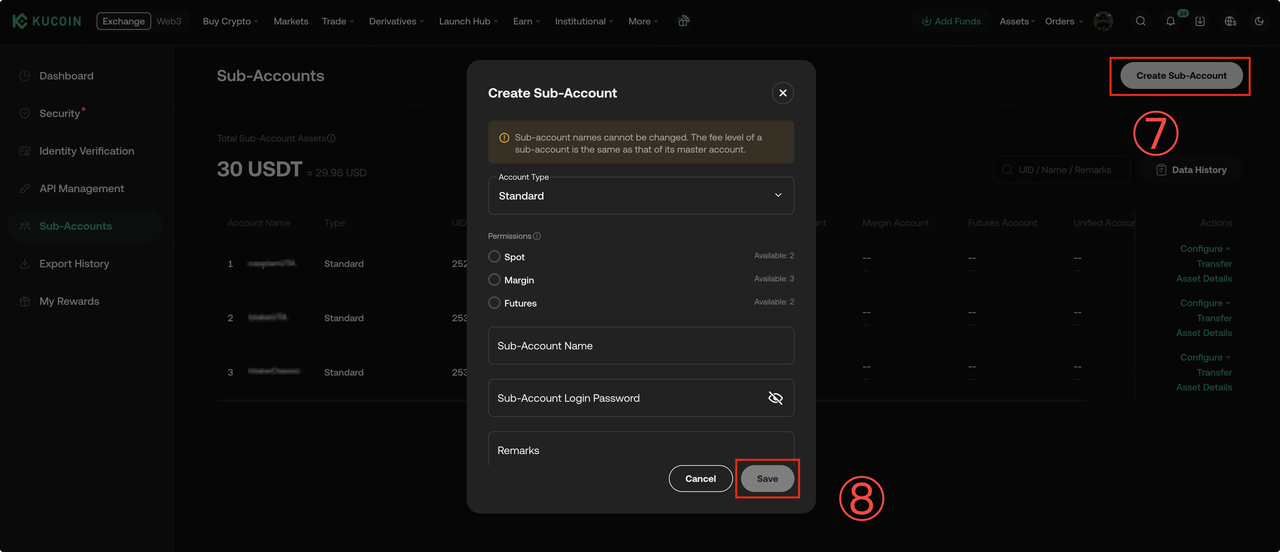This screenshot has width=1280, height=552.
Task: Open the gift rewards icon in navbar
Action: pyautogui.click(x=684, y=21)
